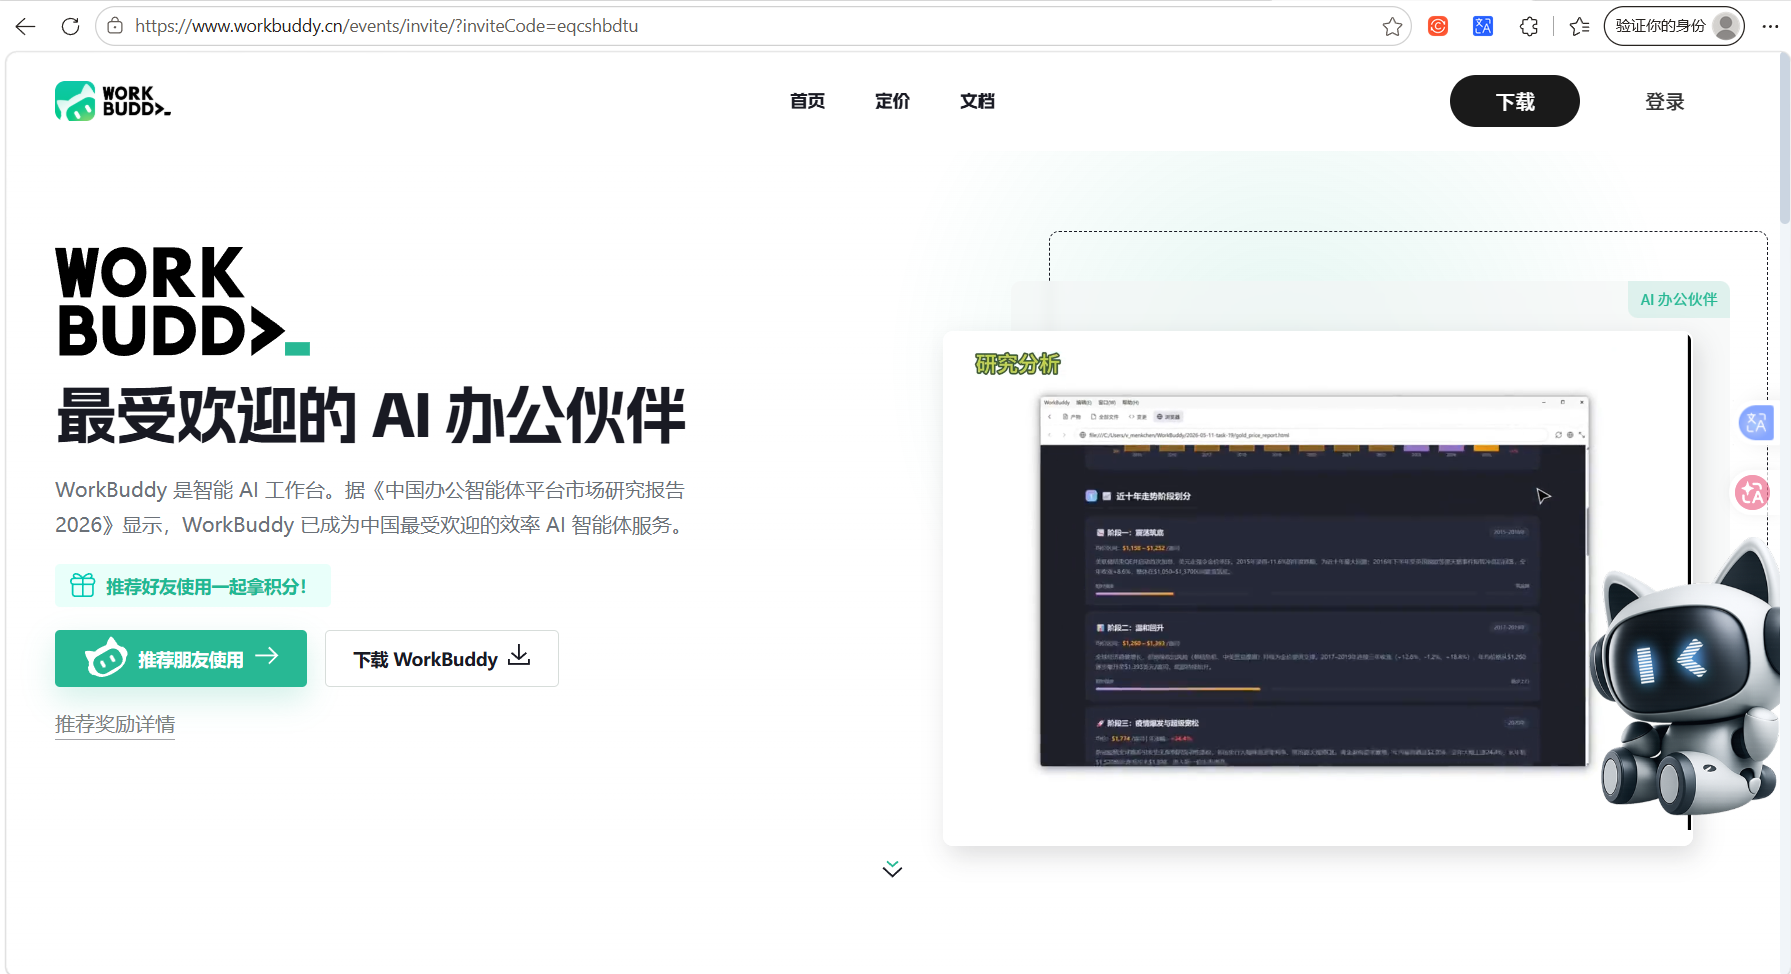This screenshot has width=1791, height=974.
Task: Open the red C browser extension
Action: (1438, 26)
